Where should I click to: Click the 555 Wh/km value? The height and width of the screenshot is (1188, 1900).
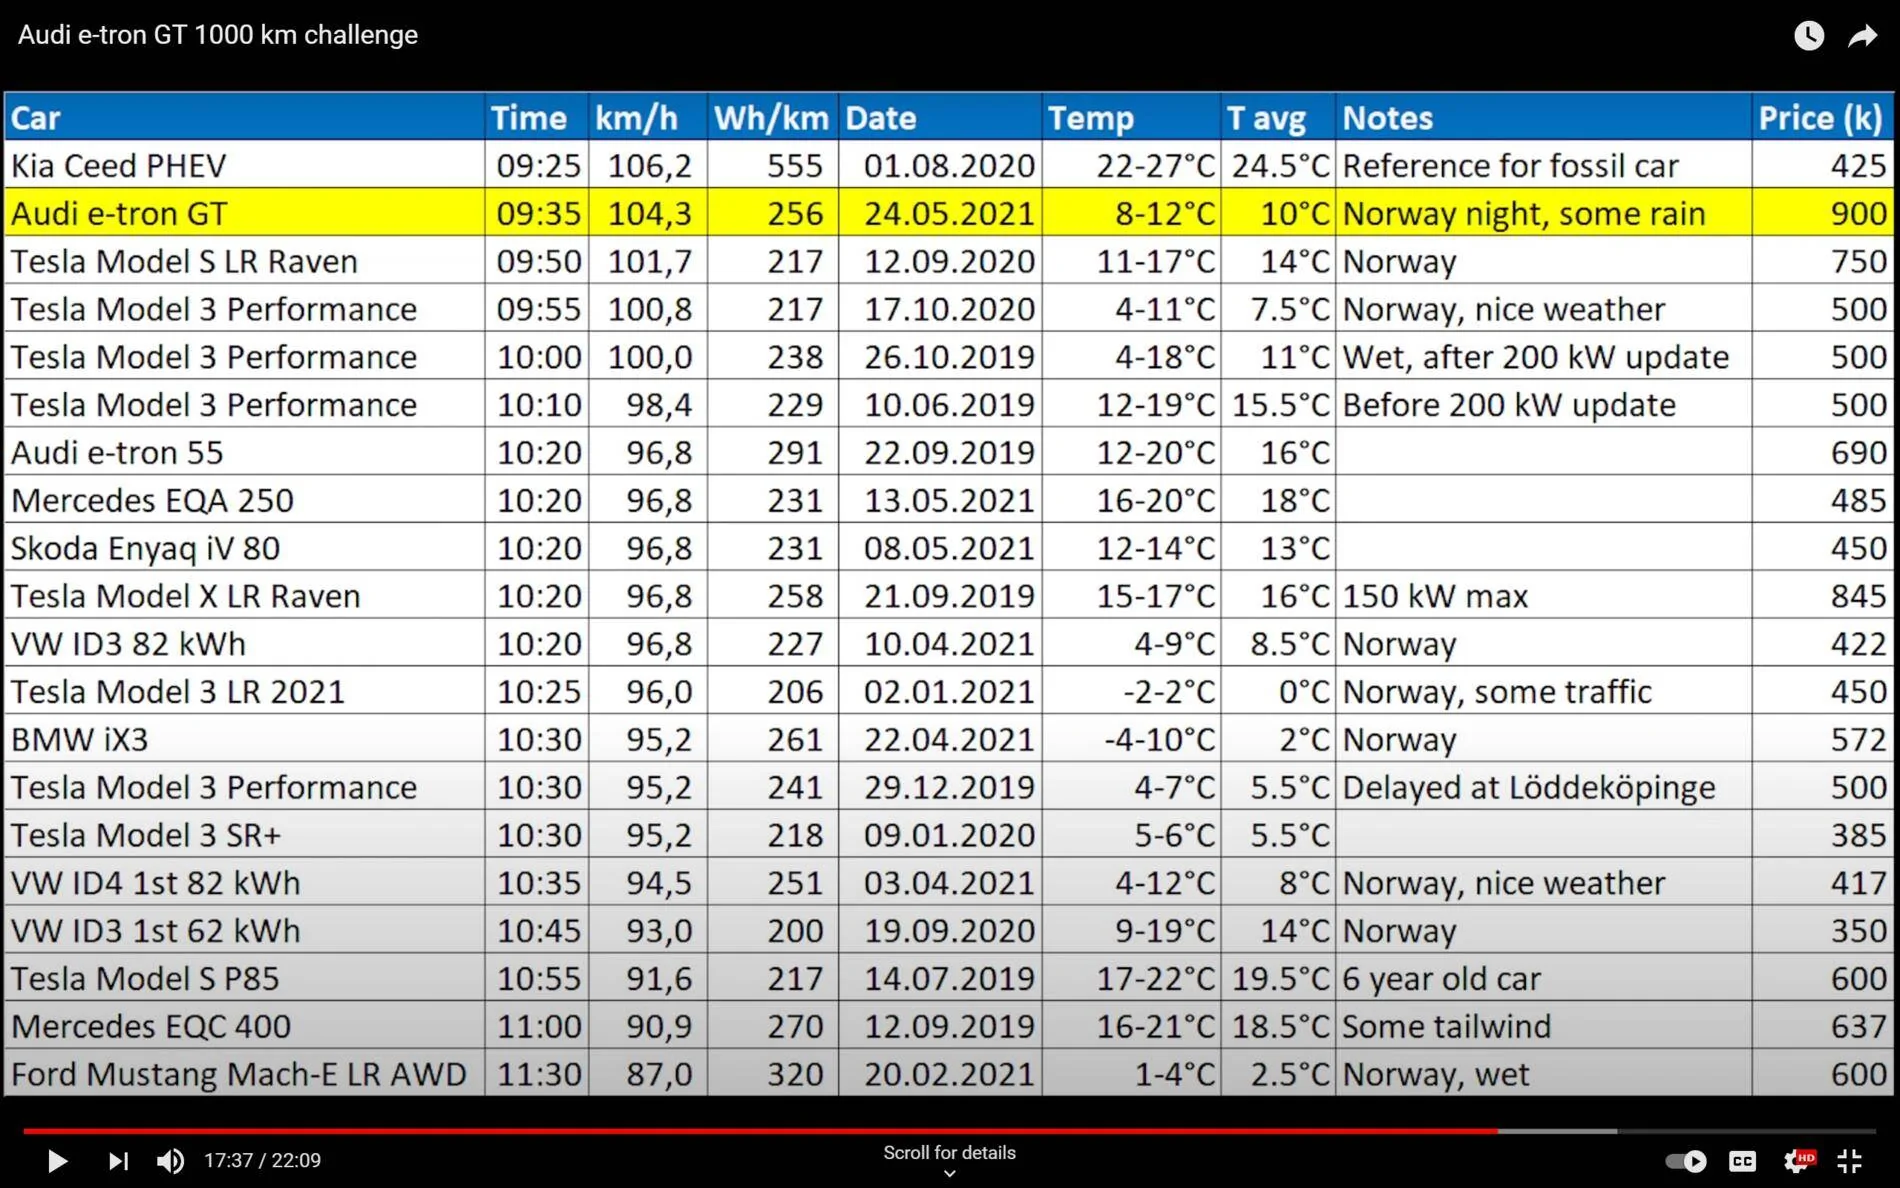point(795,165)
